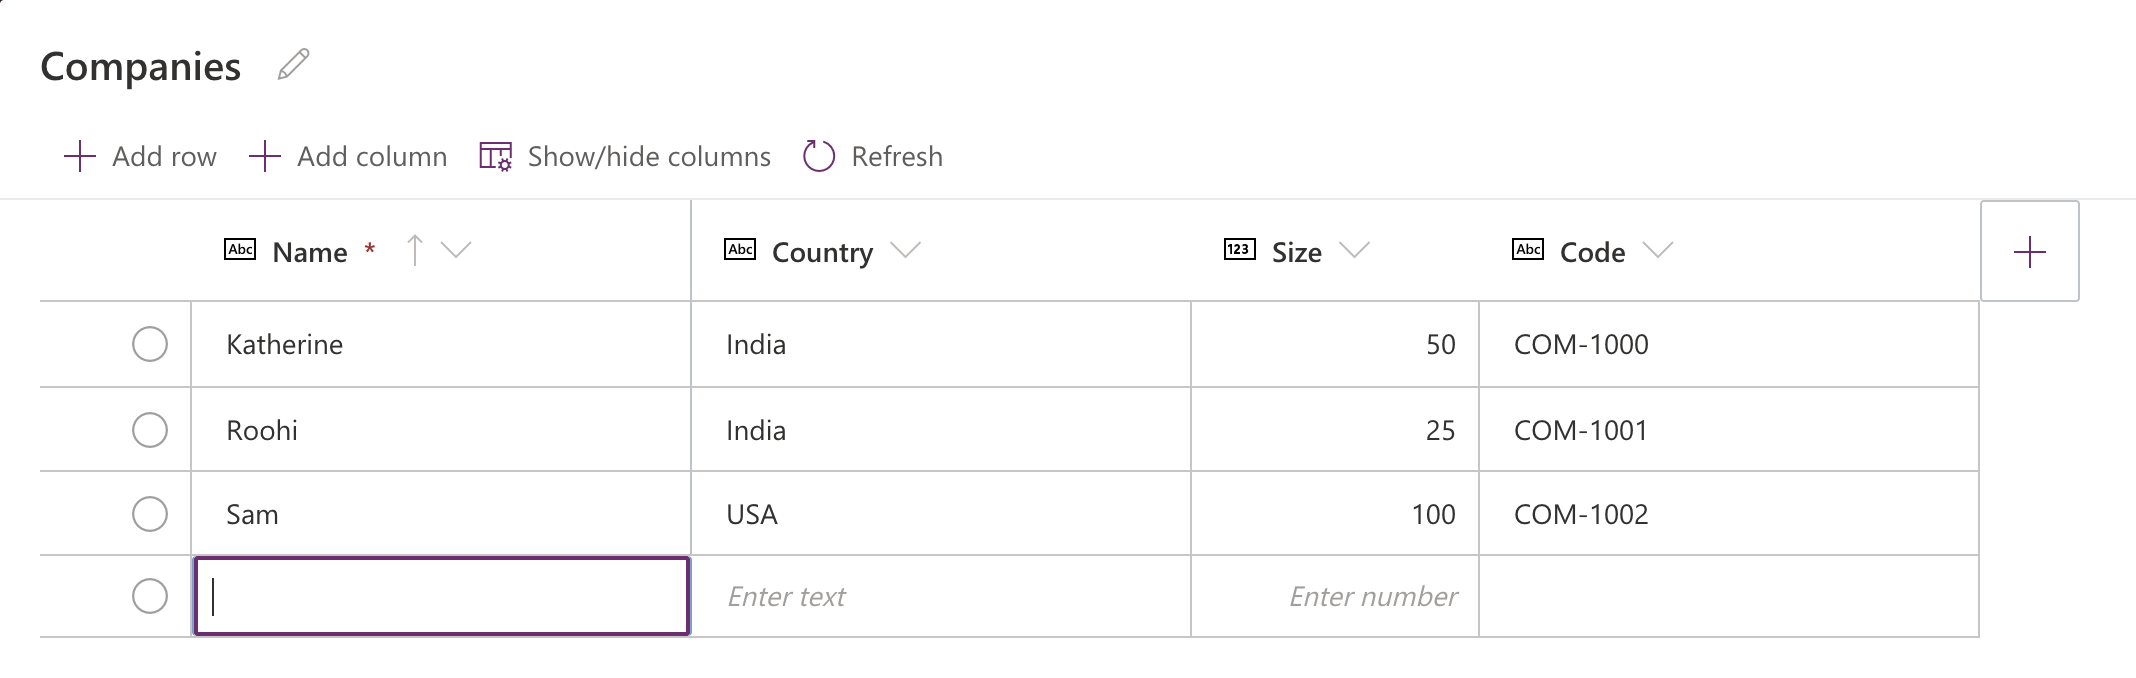Select the COM-1001 code cell
This screenshot has height=678, width=2136.
[1729, 430]
